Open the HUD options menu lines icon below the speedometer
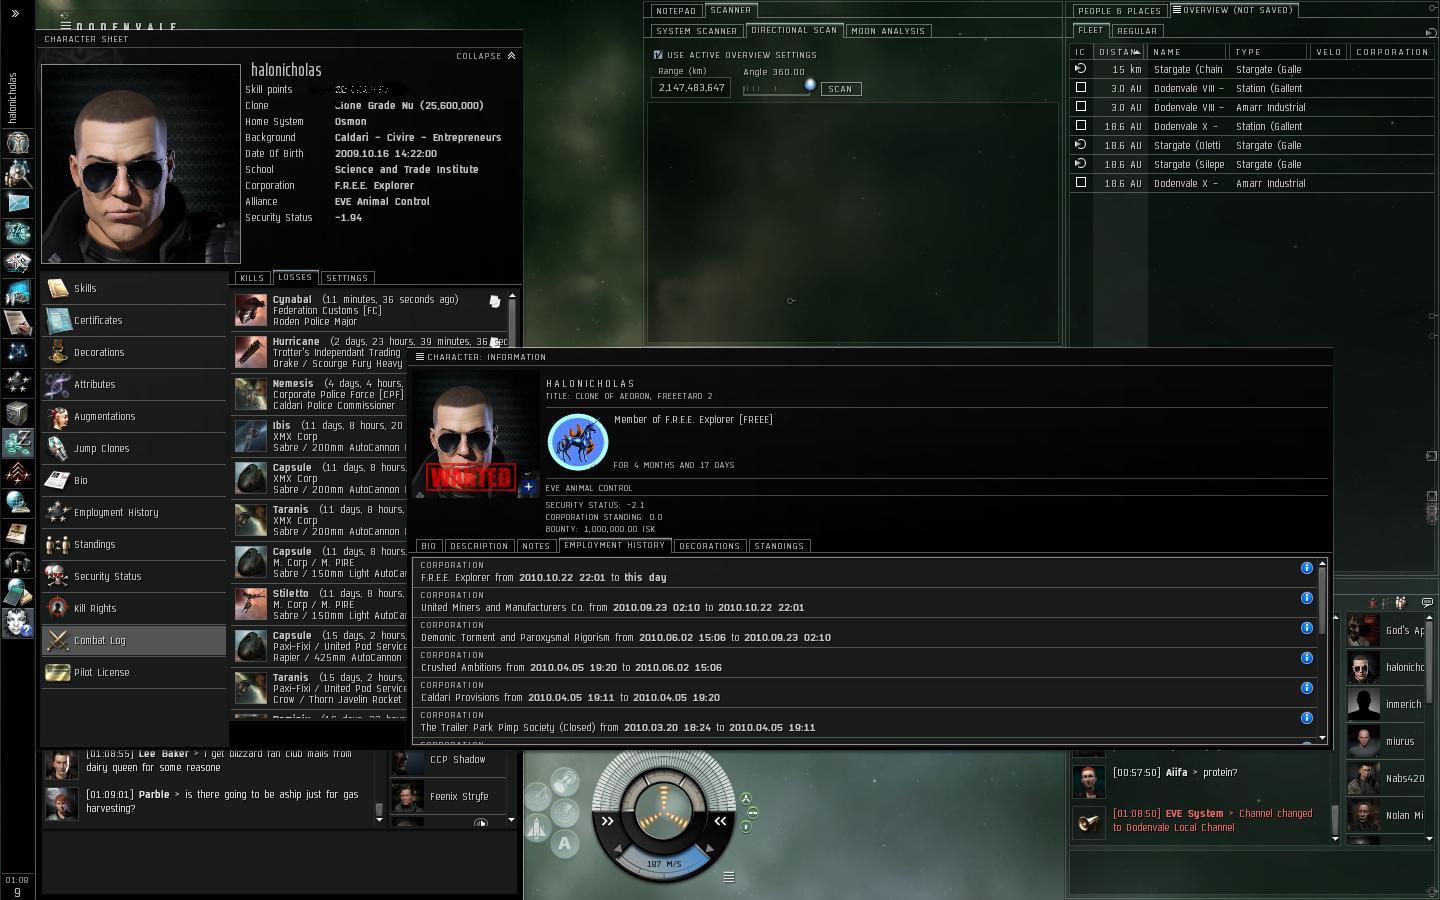The width and height of the screenshot is (1440, 900). click(729, 877)
